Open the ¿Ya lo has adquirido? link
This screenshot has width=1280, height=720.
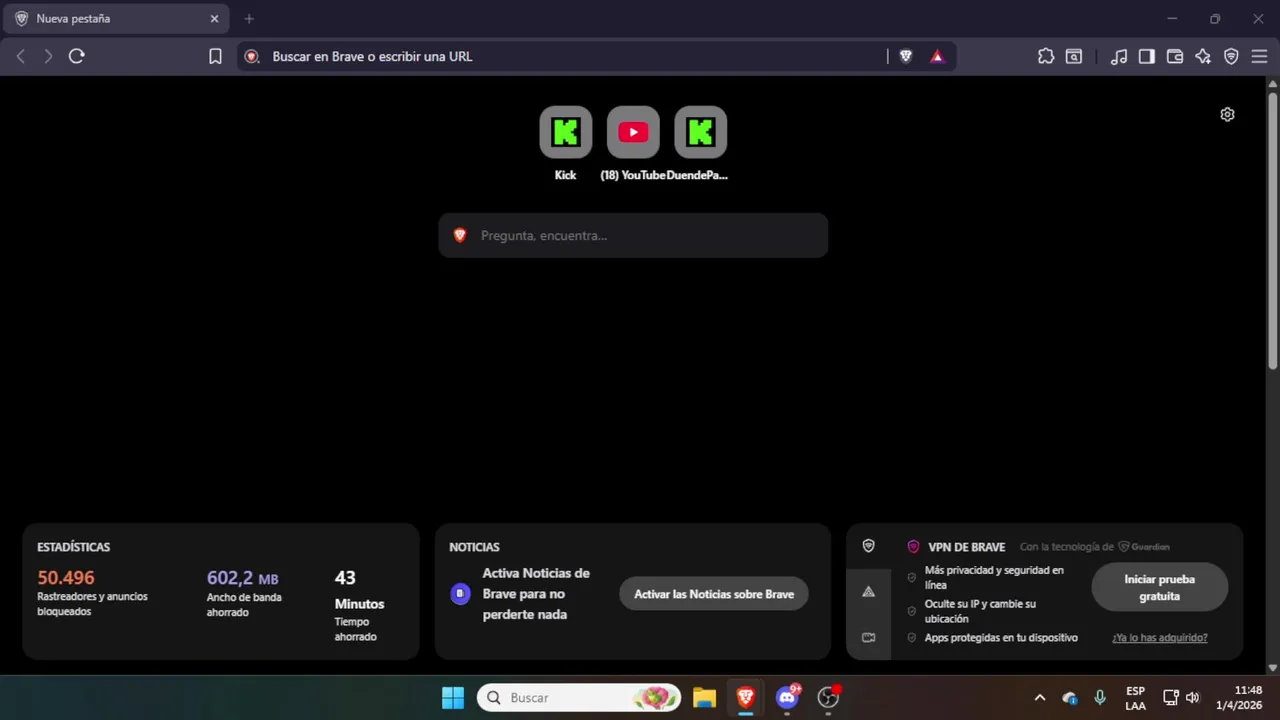click(x=1159, y=638)
